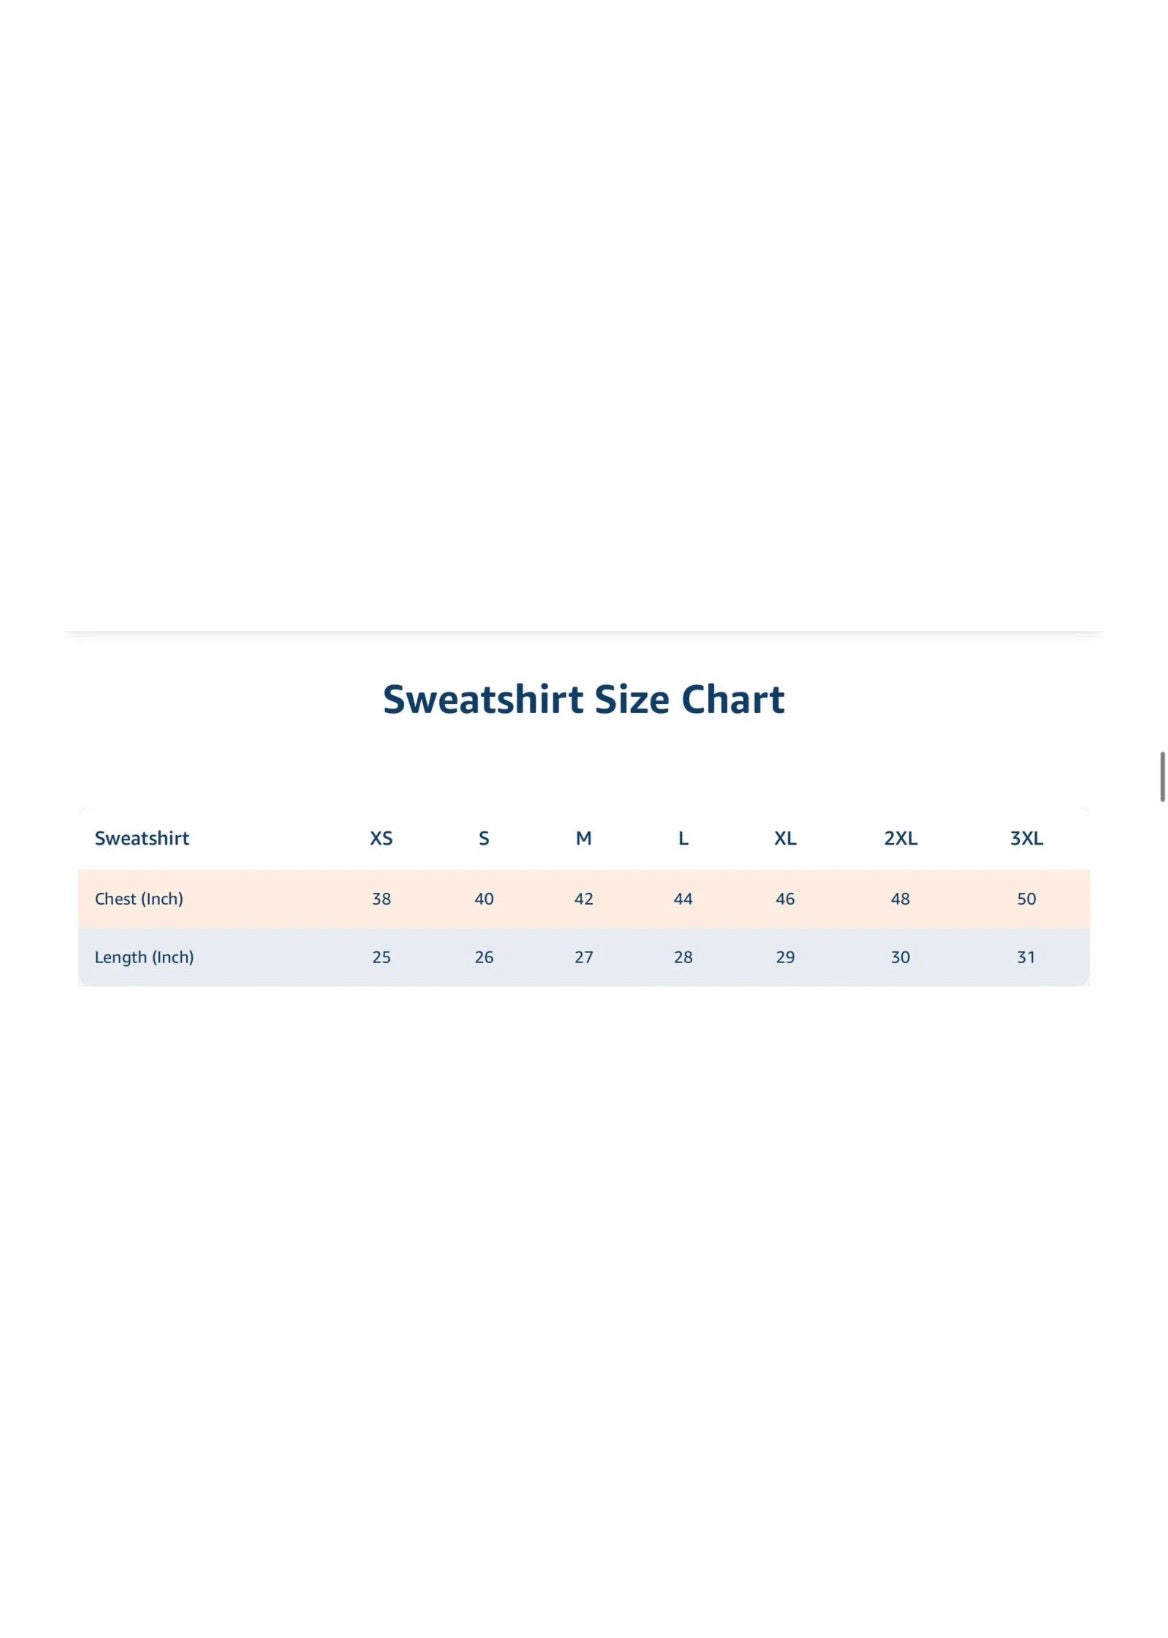Image resolution: width=1168 pixels, height=1638 pixels.
Task: Click the Chest (Inch) row label
Action: tap(139, 899)
